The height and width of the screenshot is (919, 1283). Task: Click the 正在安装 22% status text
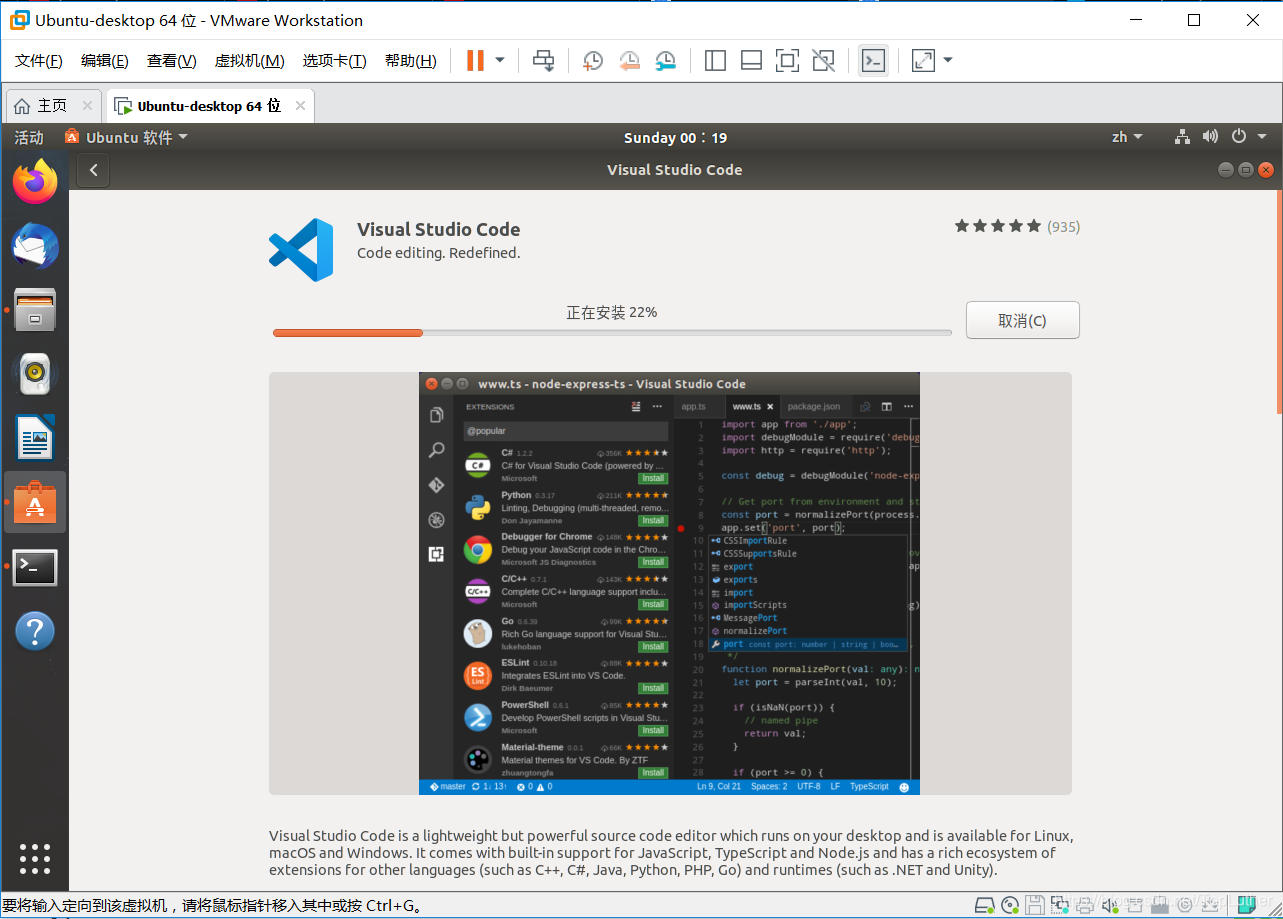pos(612,312)
